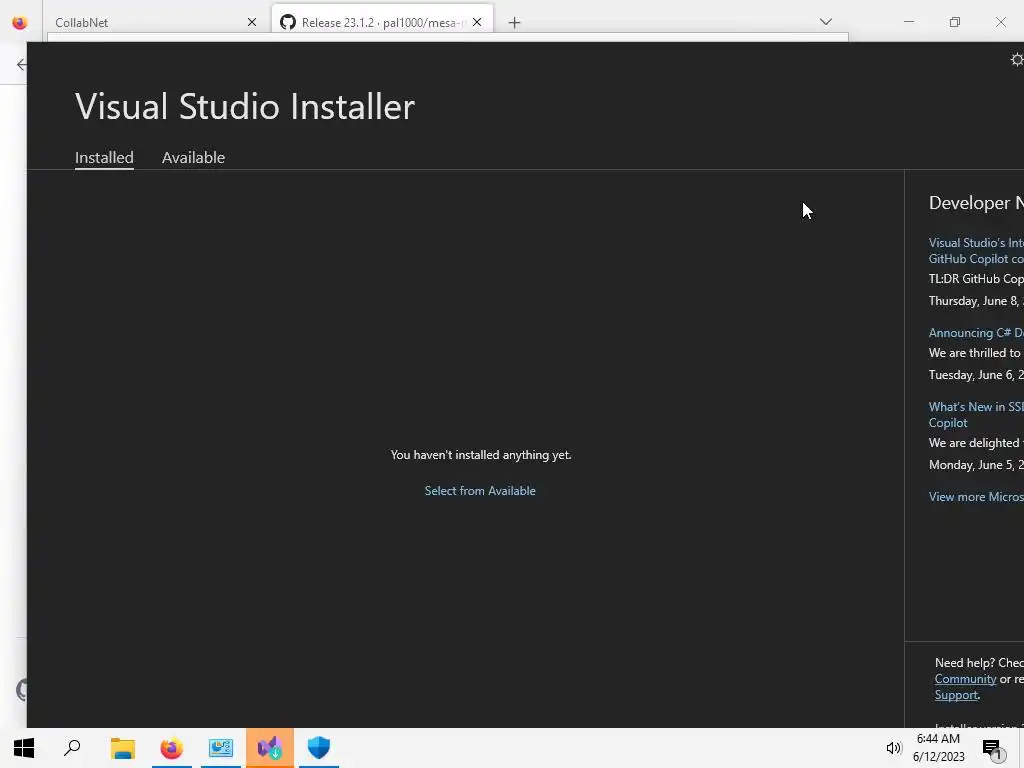Click Visual Studio Installer taskbar icon
Image resolution: width=1024 pixels, height=768 pixels.
pyautogui.click(x=270, y=748)
